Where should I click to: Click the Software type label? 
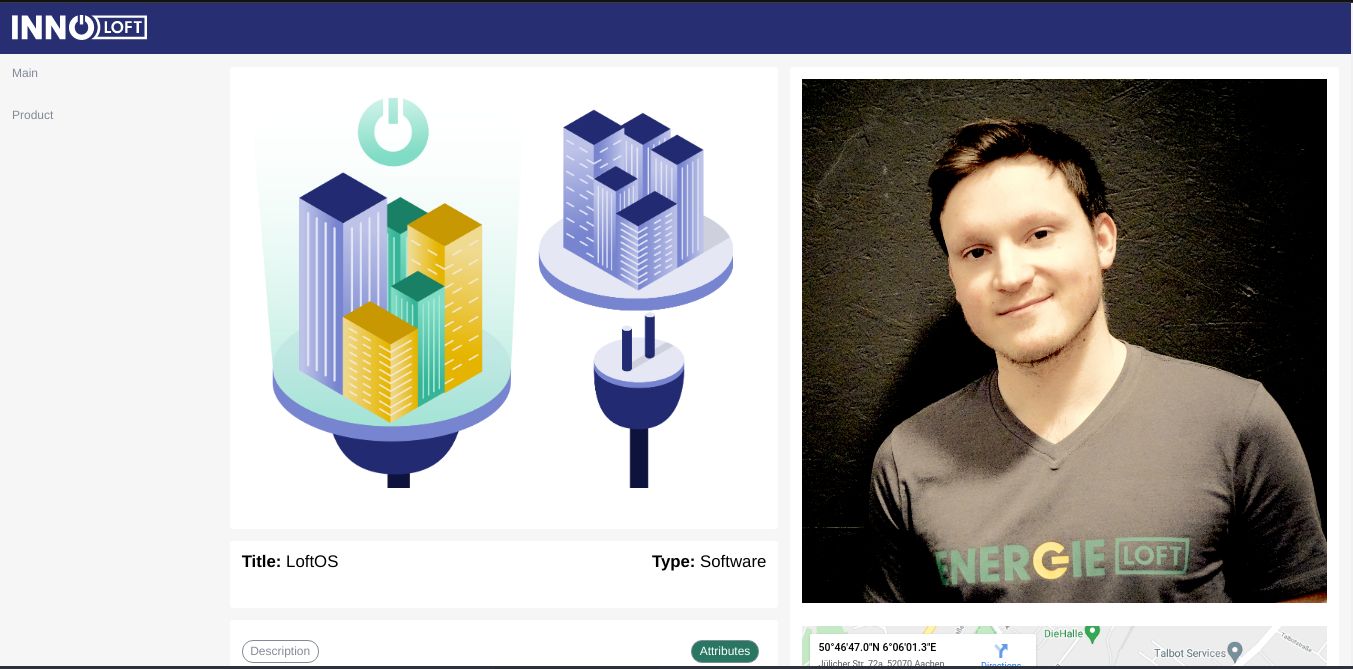[733, 562]
